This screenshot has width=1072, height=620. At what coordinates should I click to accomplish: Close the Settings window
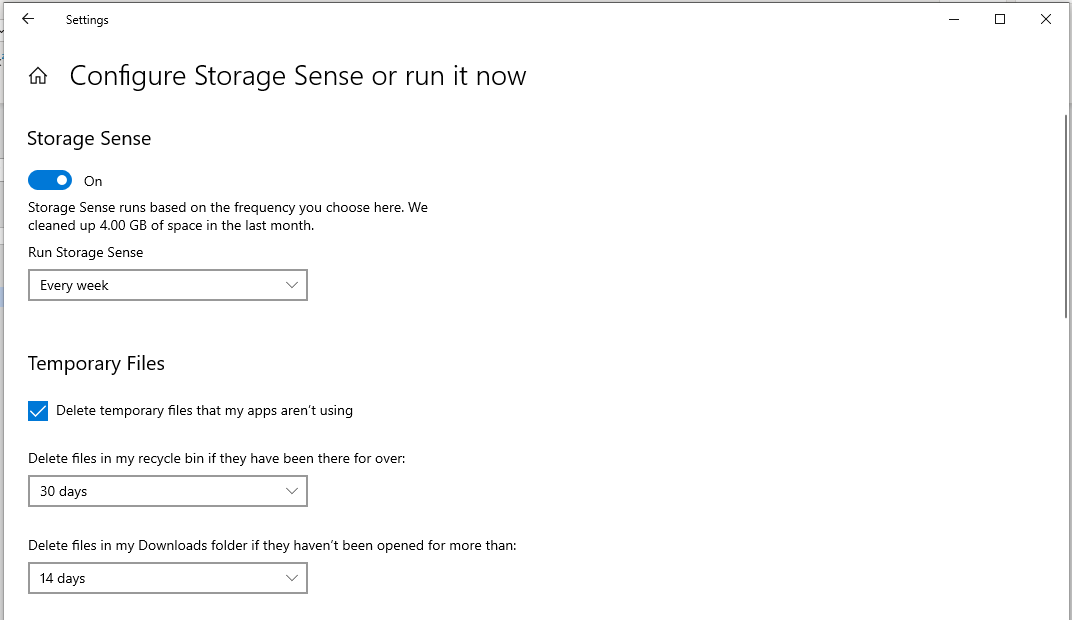click(1046, 19)
